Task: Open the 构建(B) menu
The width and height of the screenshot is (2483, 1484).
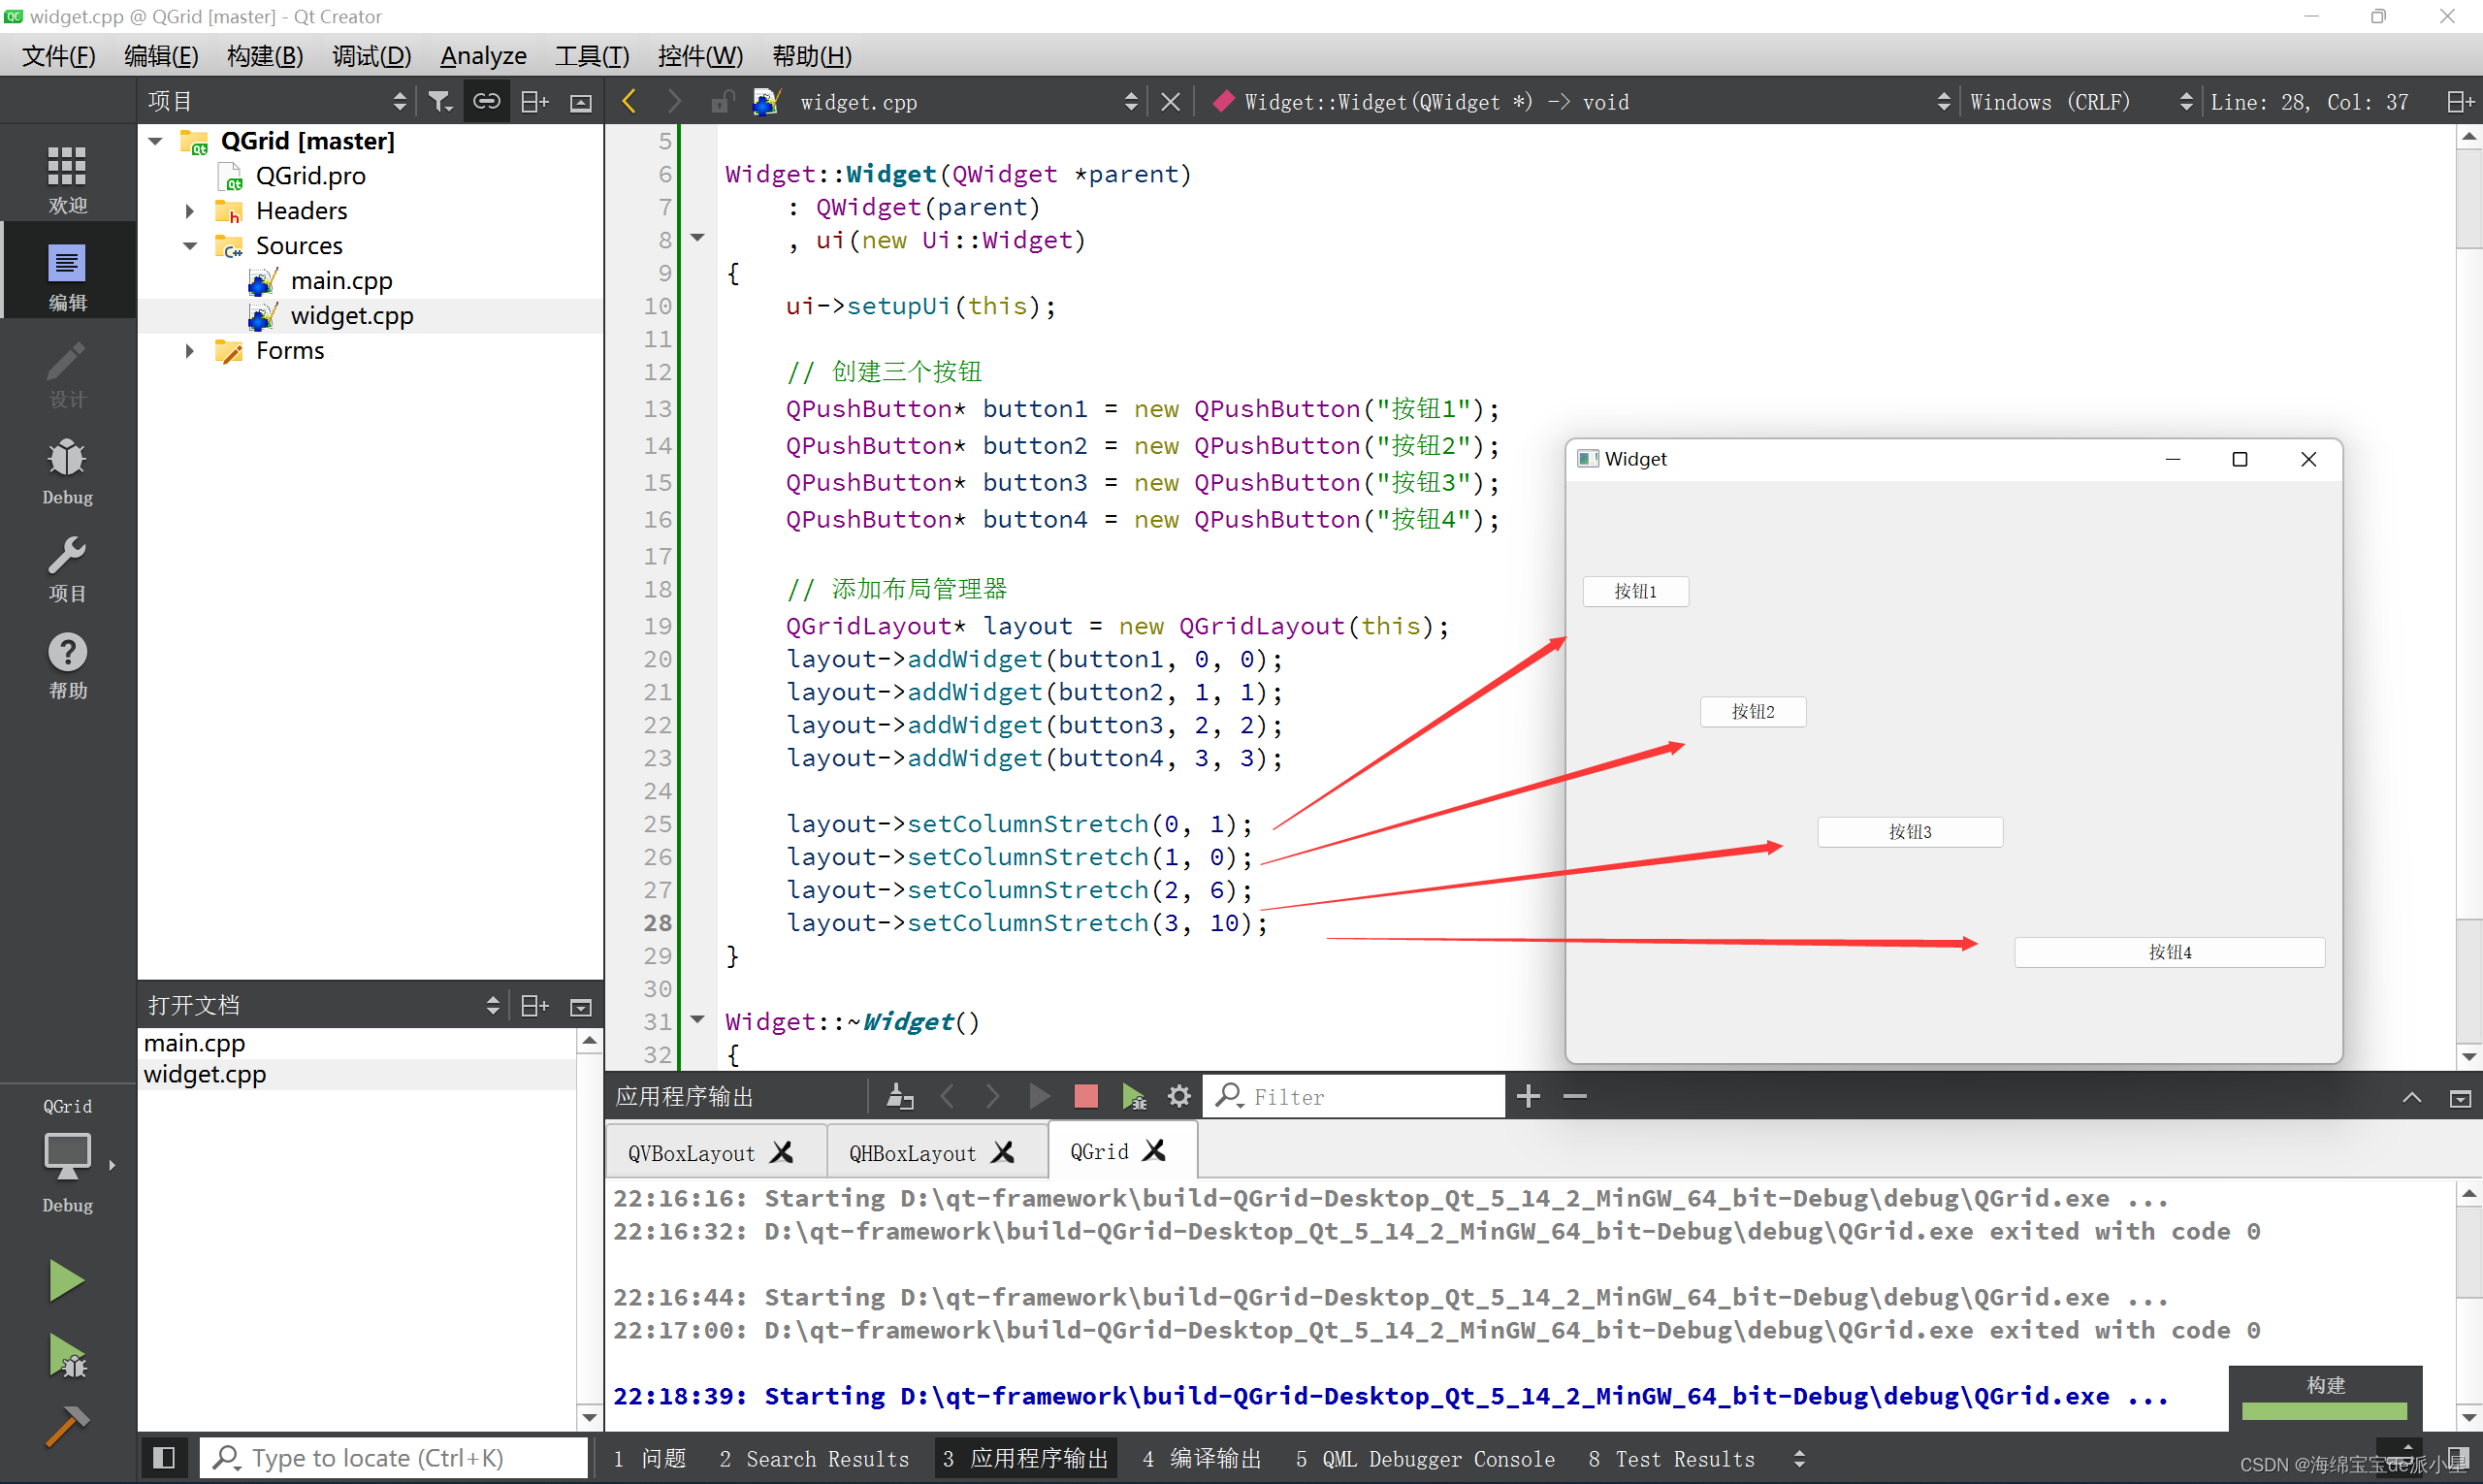Action: point(265,56)
